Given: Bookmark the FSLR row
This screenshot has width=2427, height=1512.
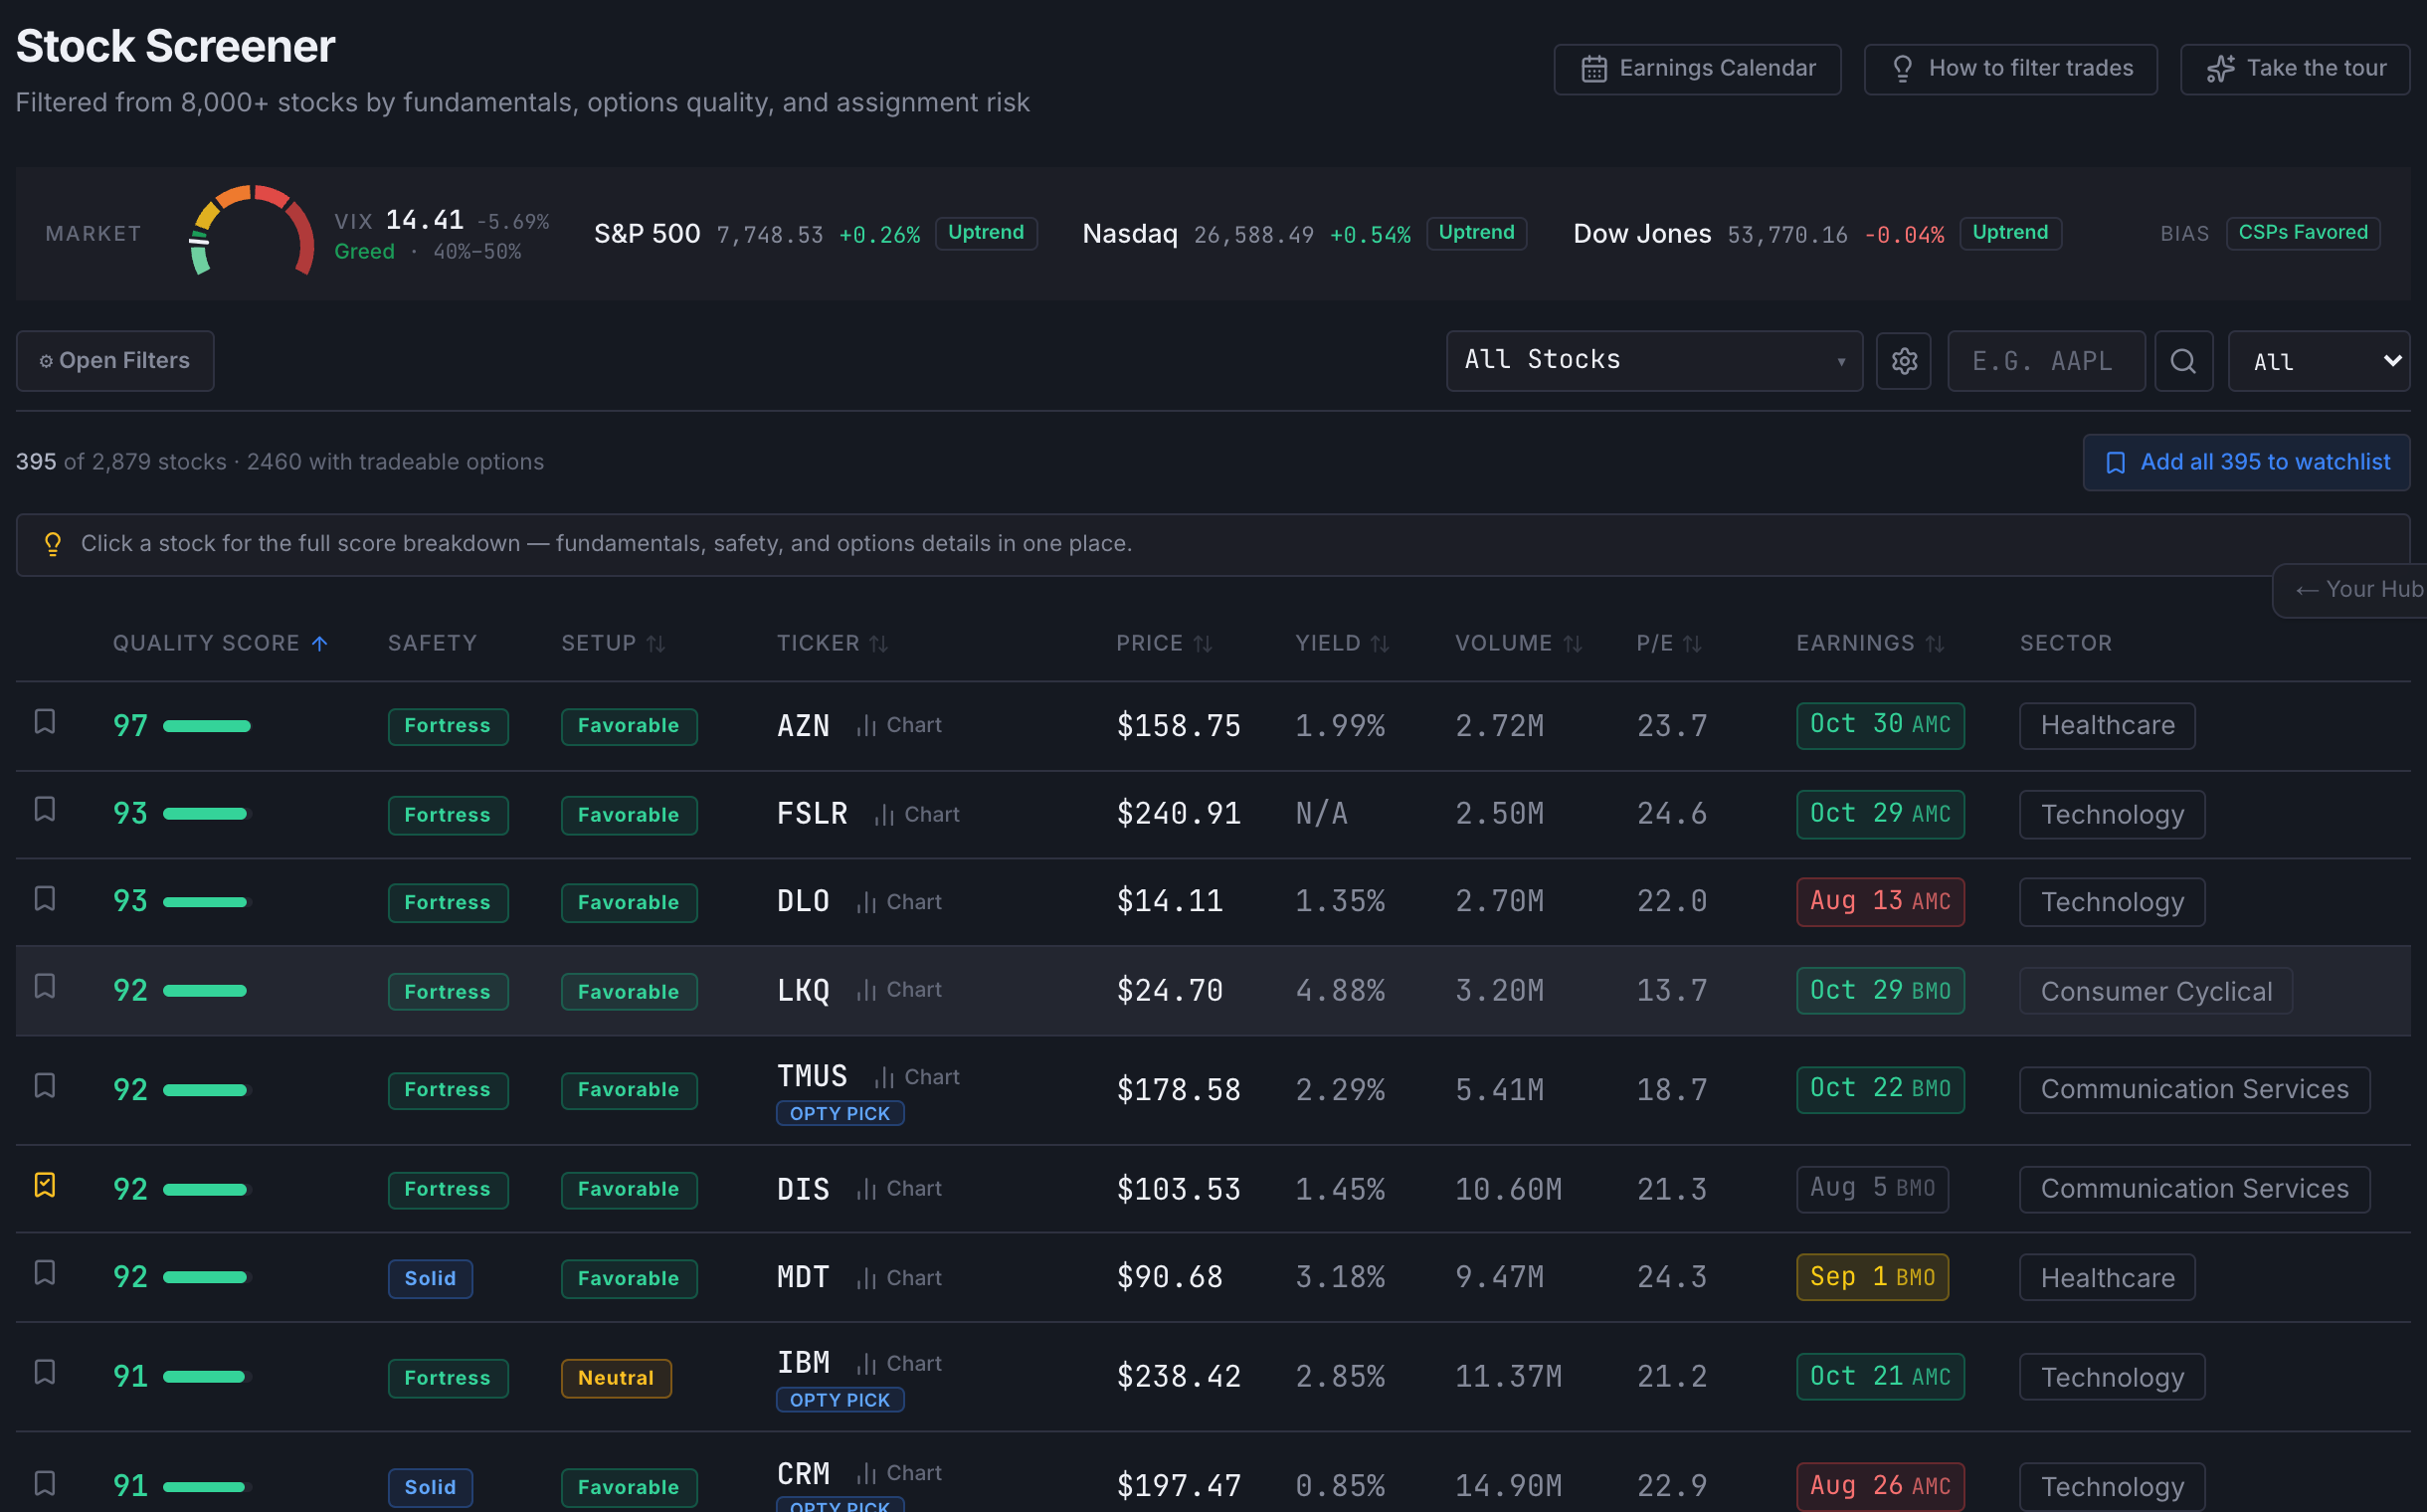Looking at the screenshot, I should [44, 810].
